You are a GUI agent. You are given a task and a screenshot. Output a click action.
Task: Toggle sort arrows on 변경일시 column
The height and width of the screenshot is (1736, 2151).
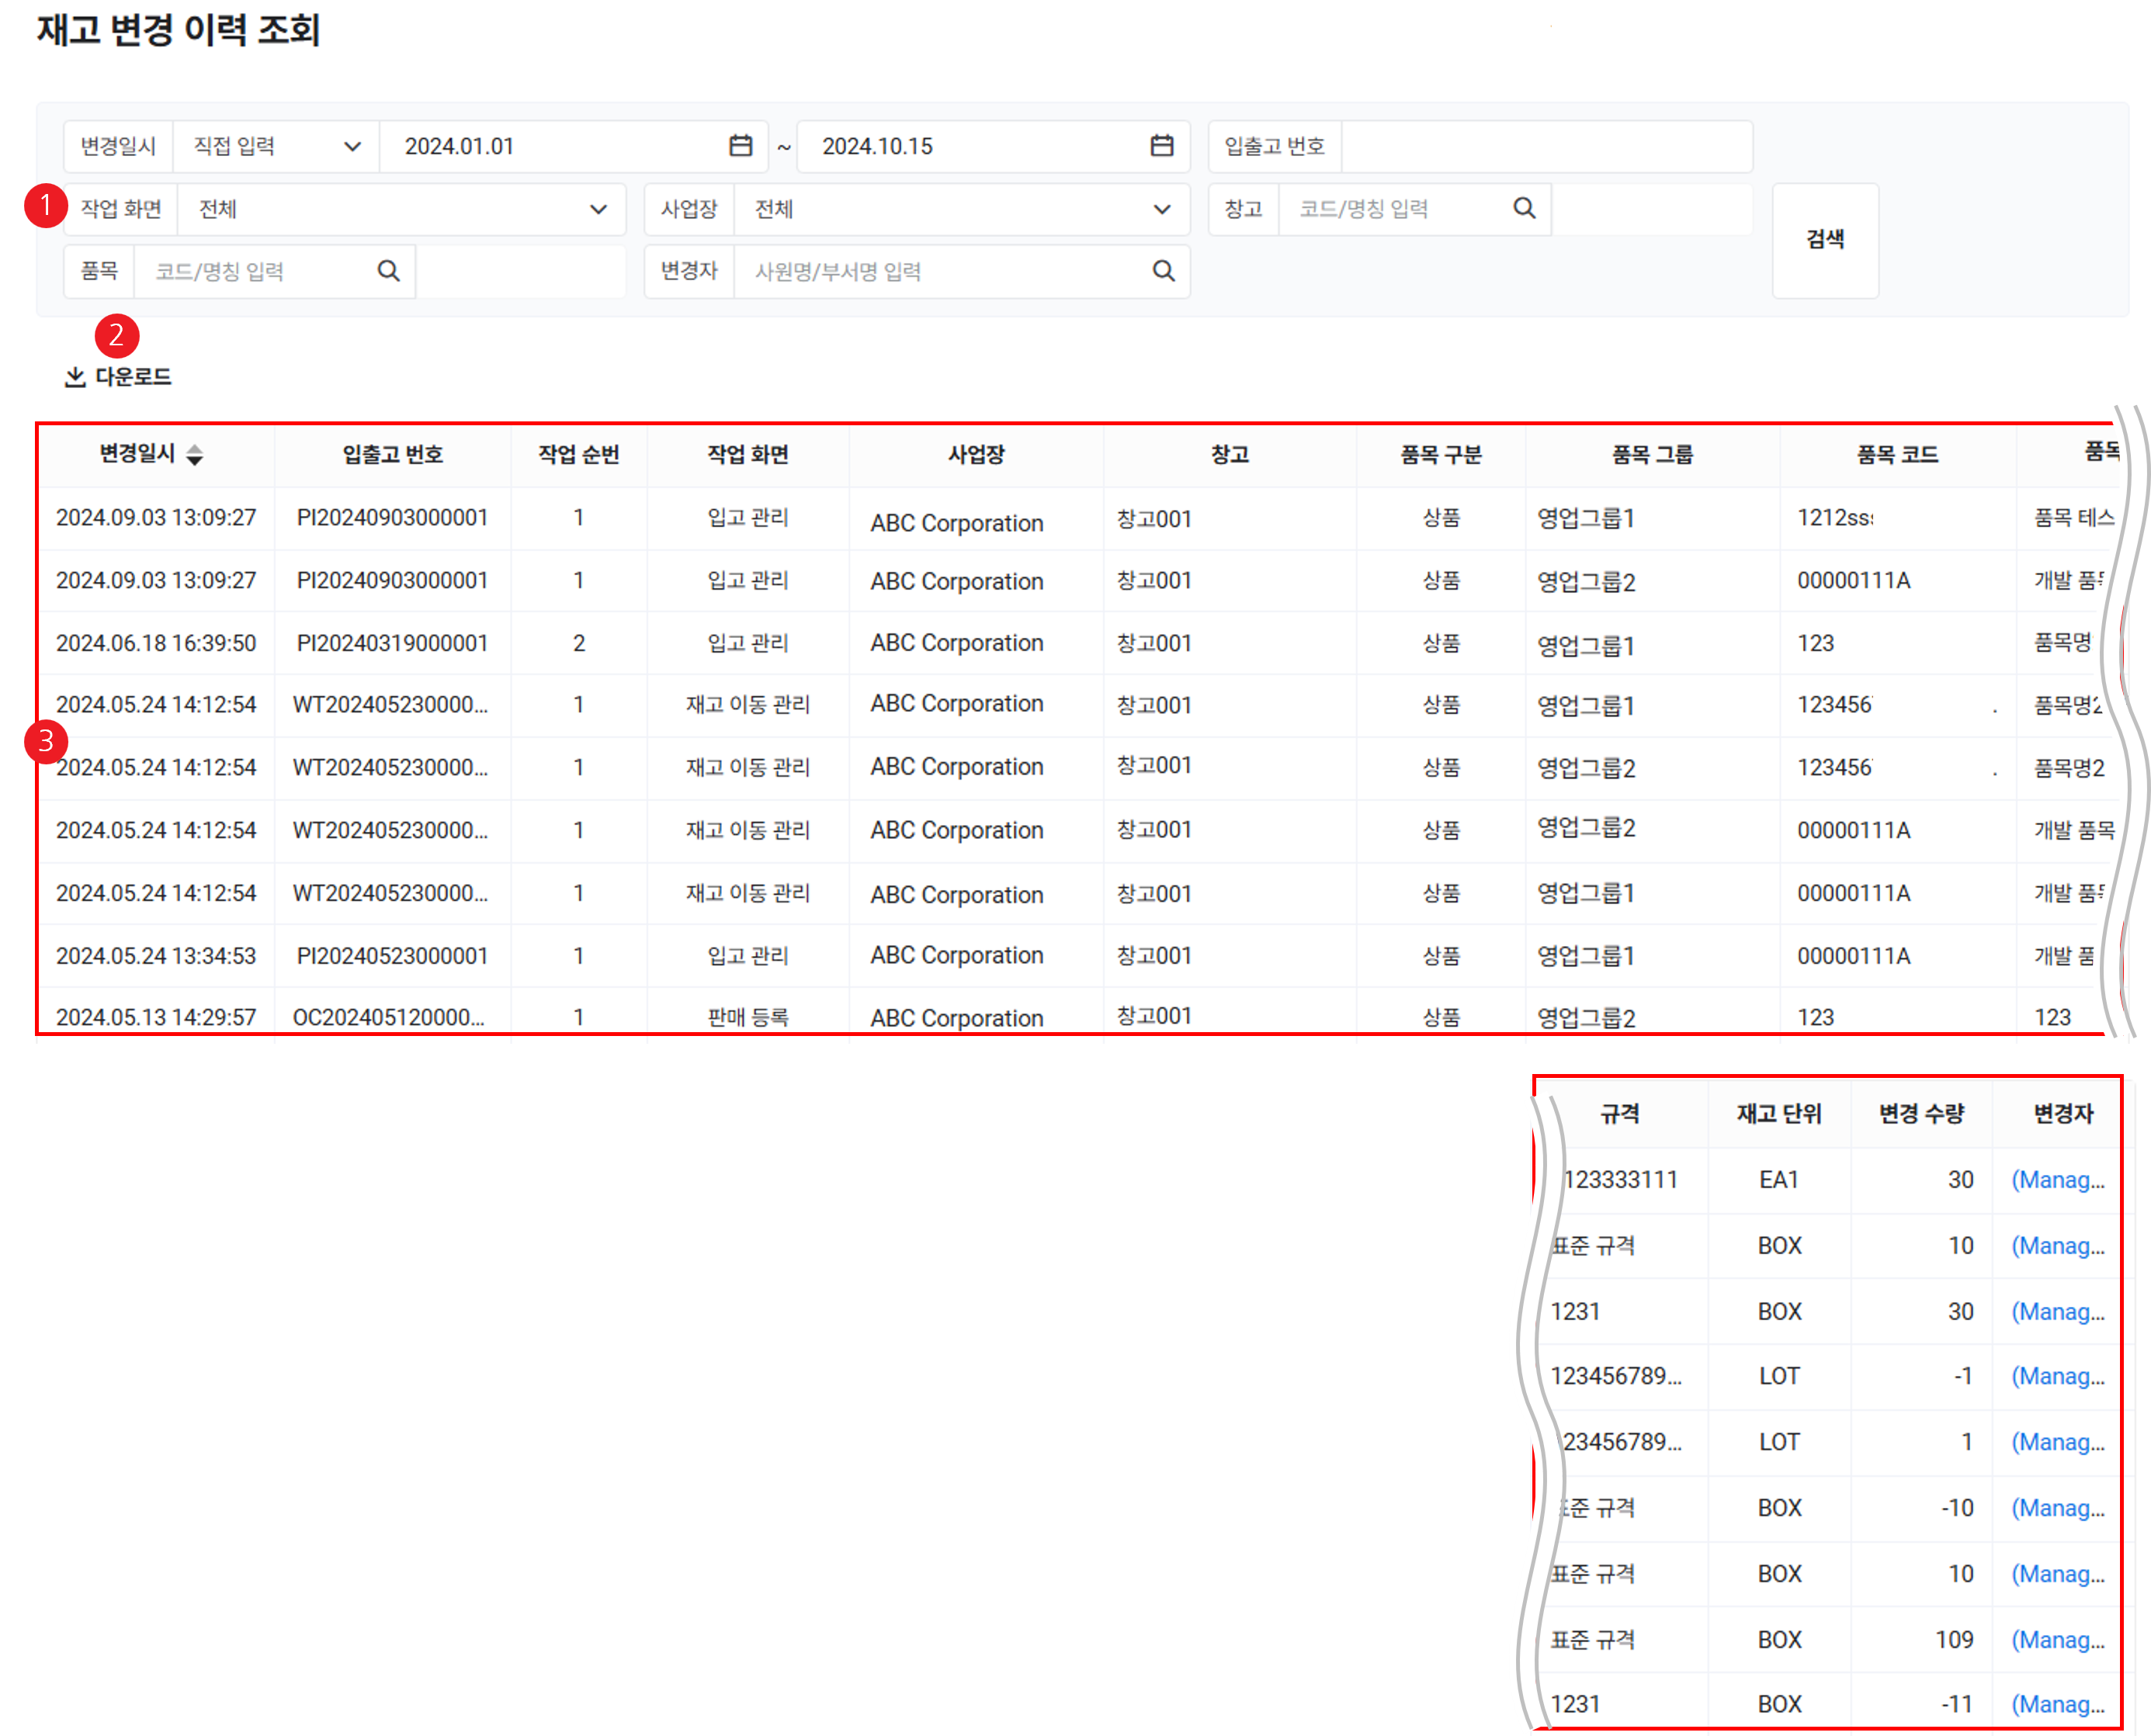click(x=195, y=455)
